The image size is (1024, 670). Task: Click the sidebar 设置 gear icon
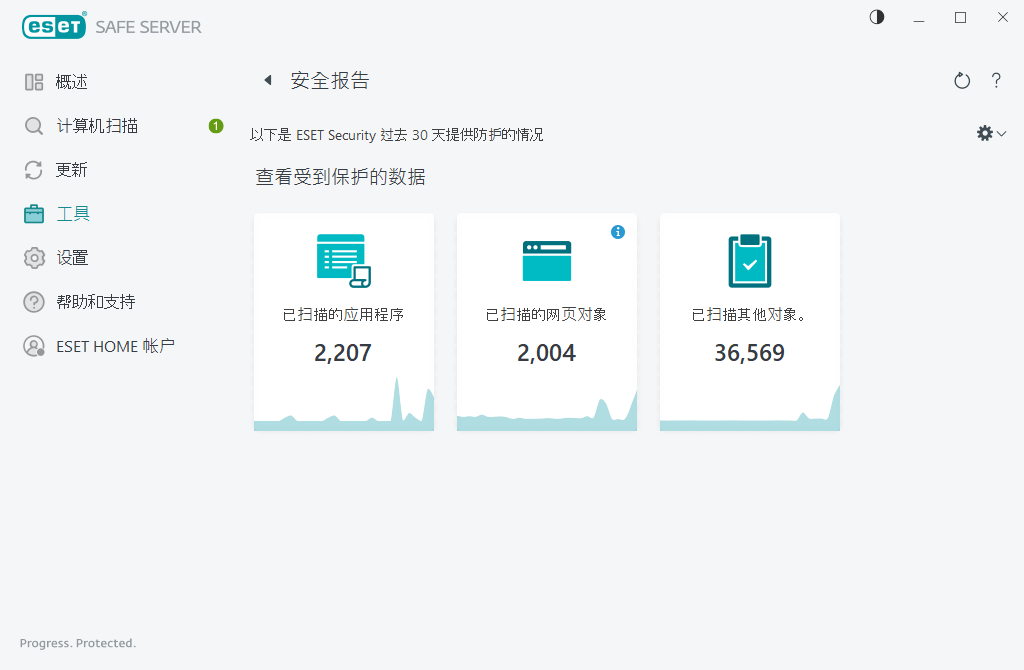(x=33, y=257)
